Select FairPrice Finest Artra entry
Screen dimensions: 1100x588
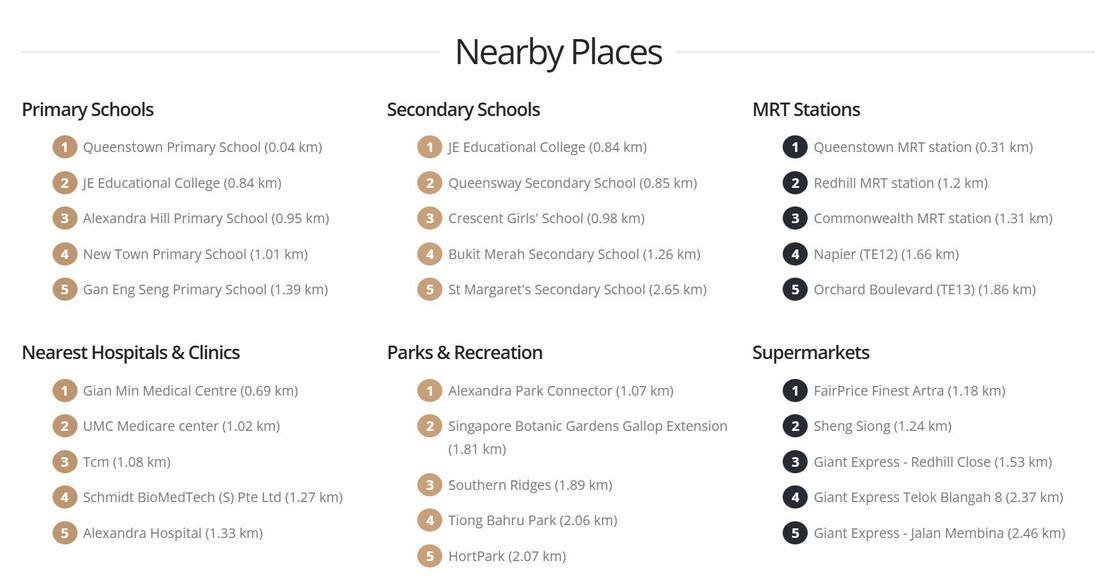(909, 391)
